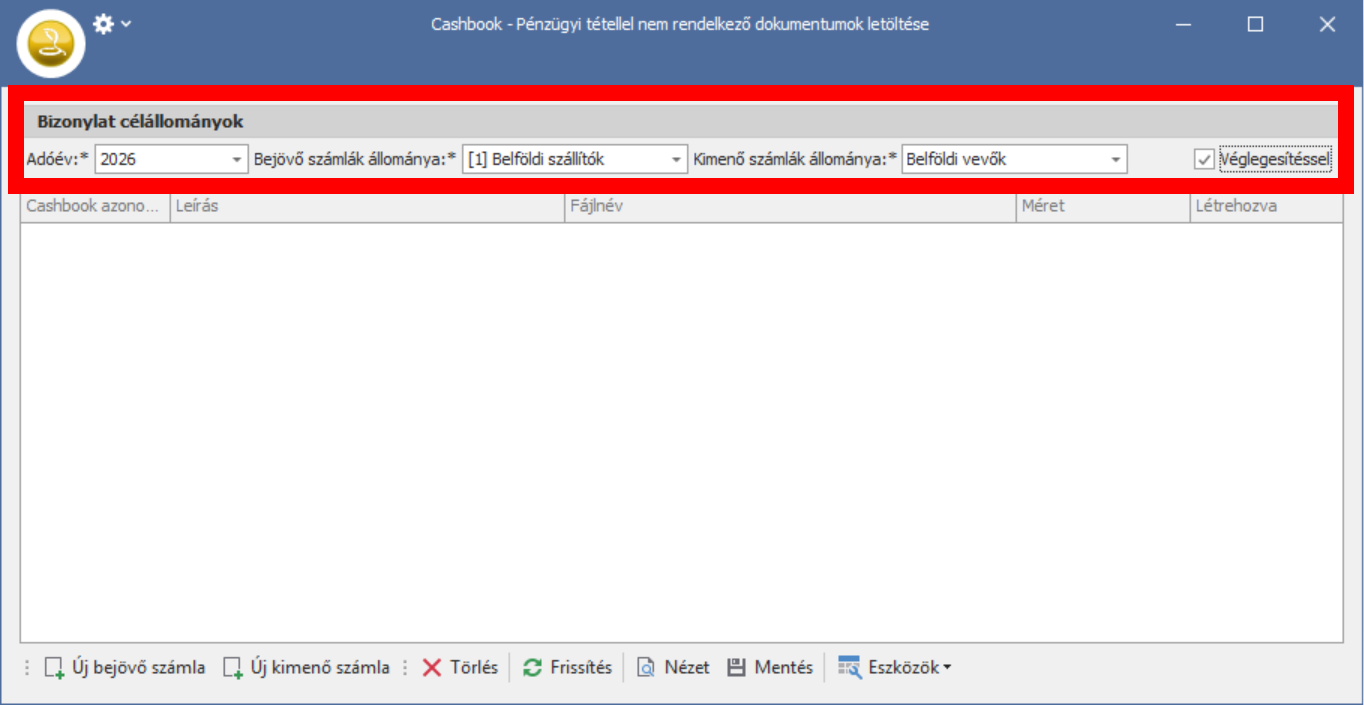Image resolution: width=1364 pixels, height=705 pixels.
Task: Close the Cashbook window
Action: [x=1327, y=24]
